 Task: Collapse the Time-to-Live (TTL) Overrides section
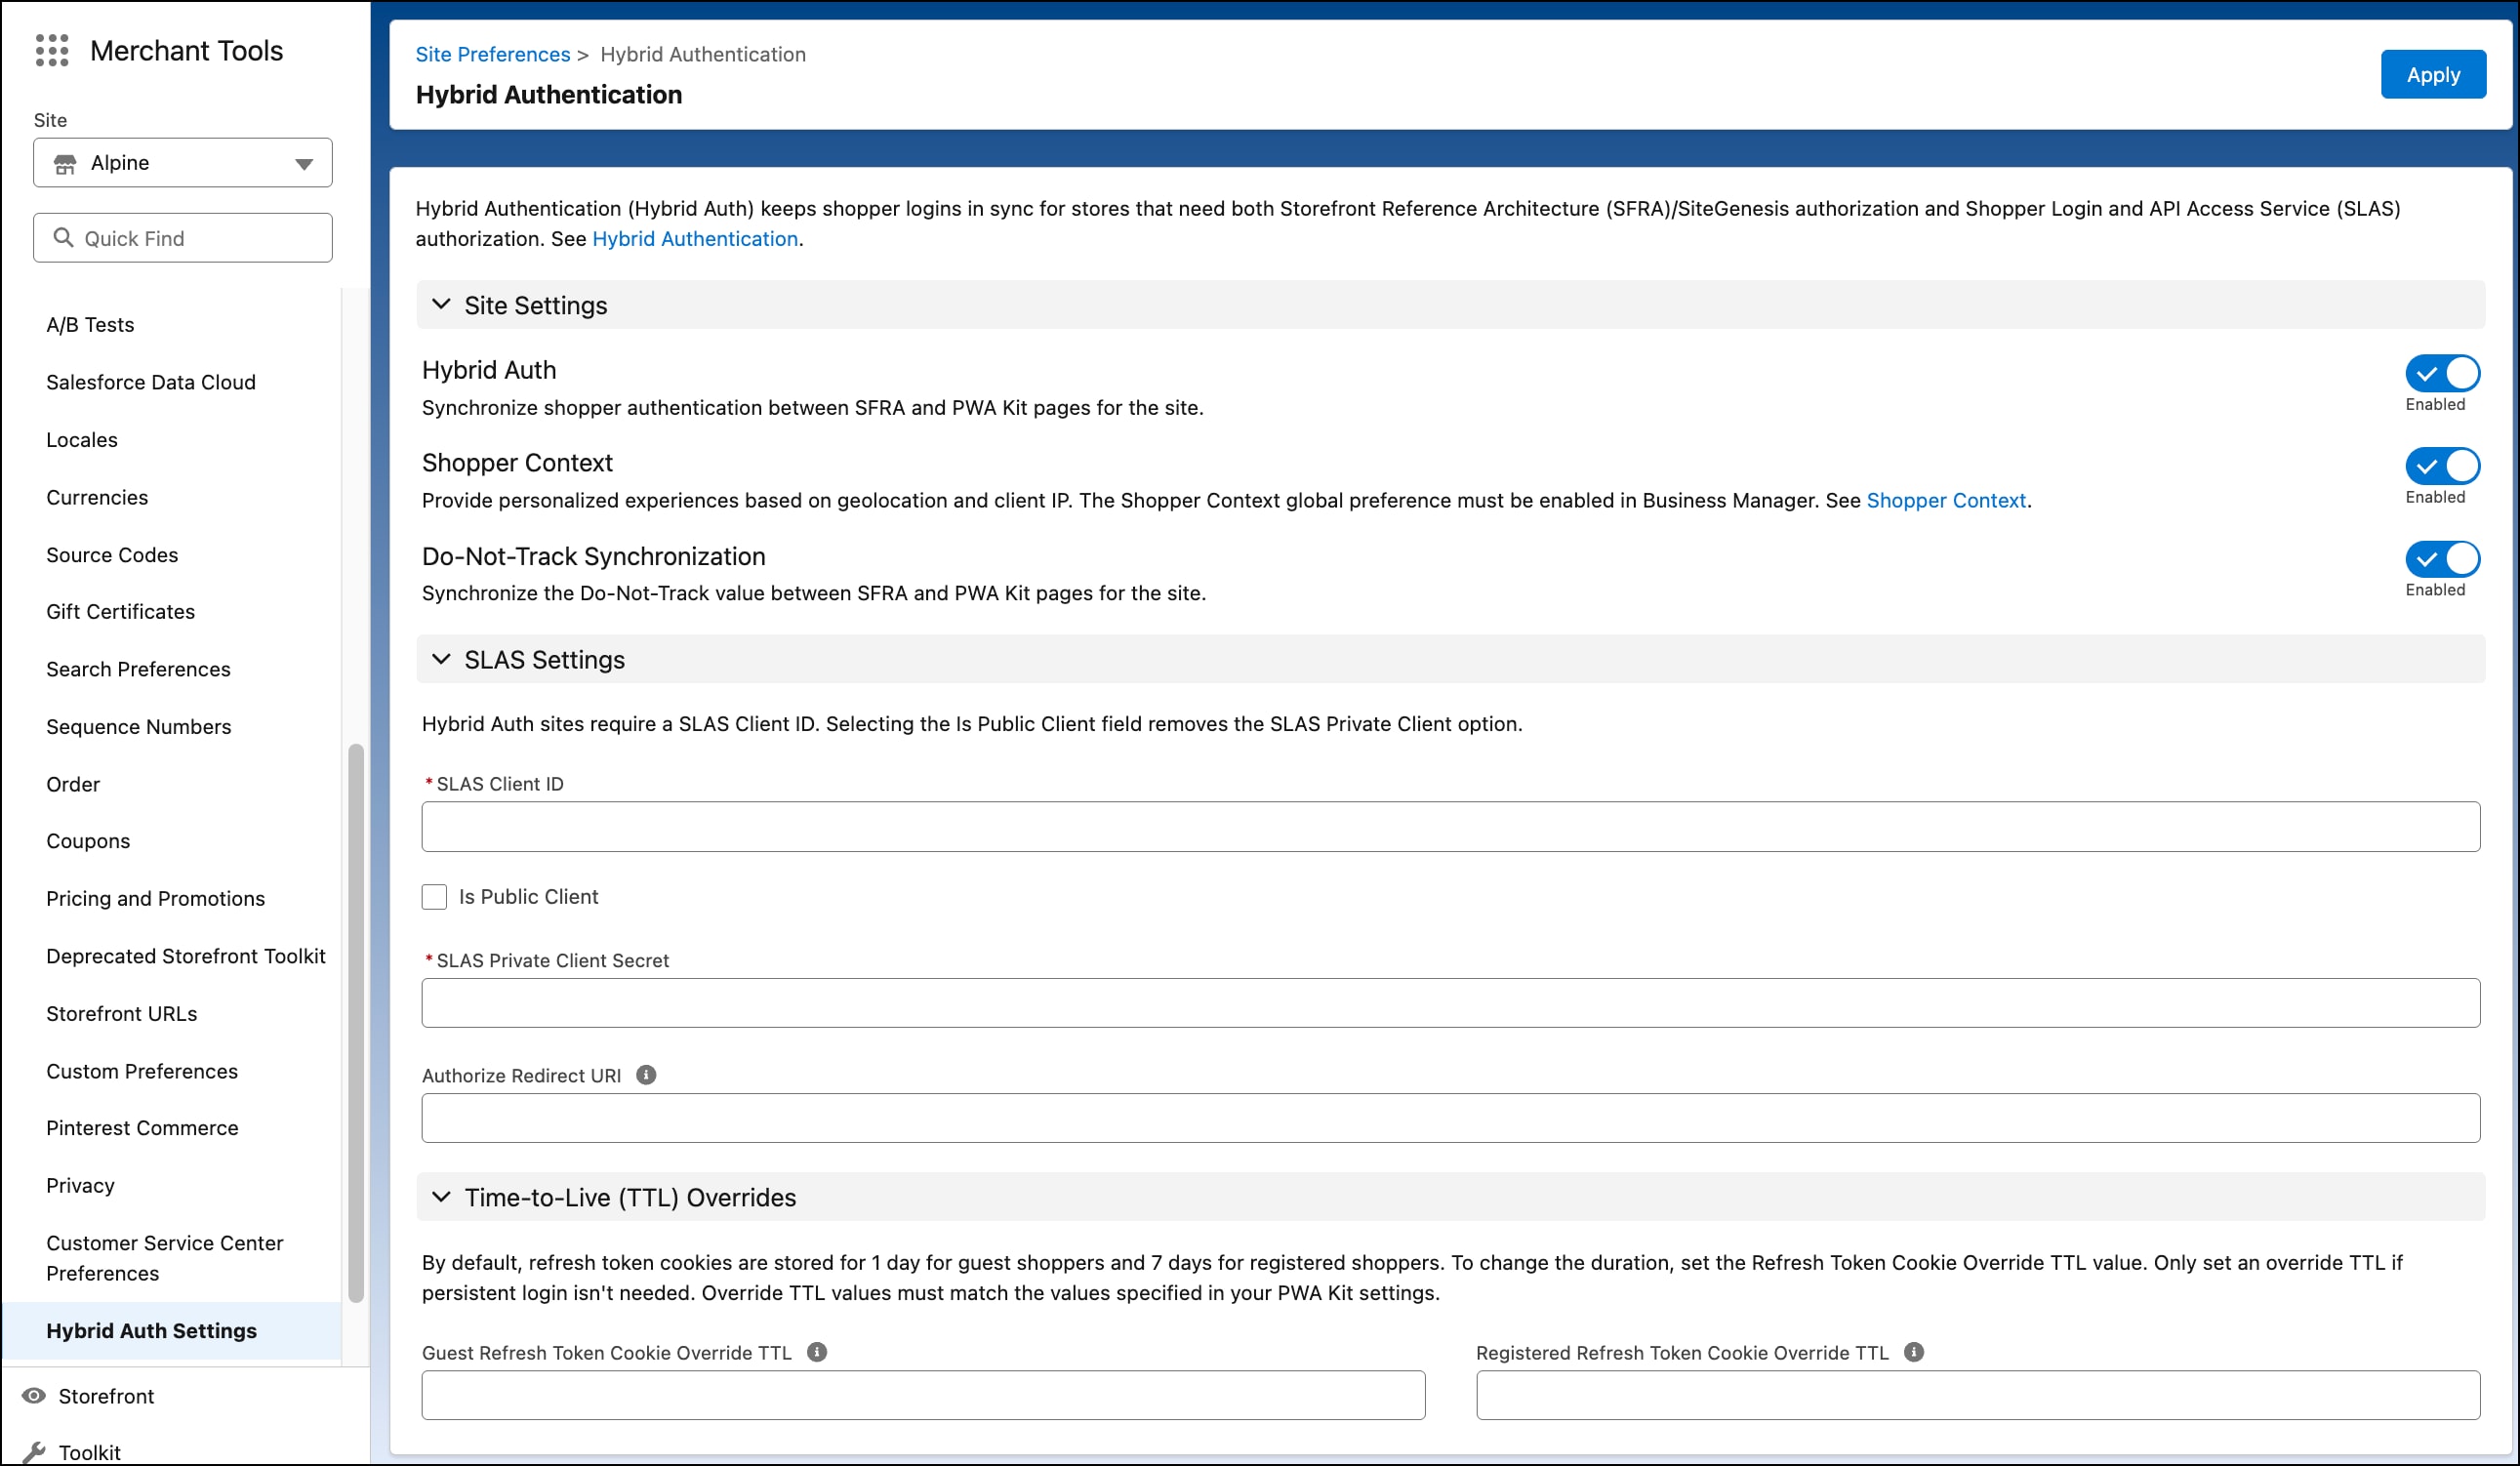[440, 1197]
